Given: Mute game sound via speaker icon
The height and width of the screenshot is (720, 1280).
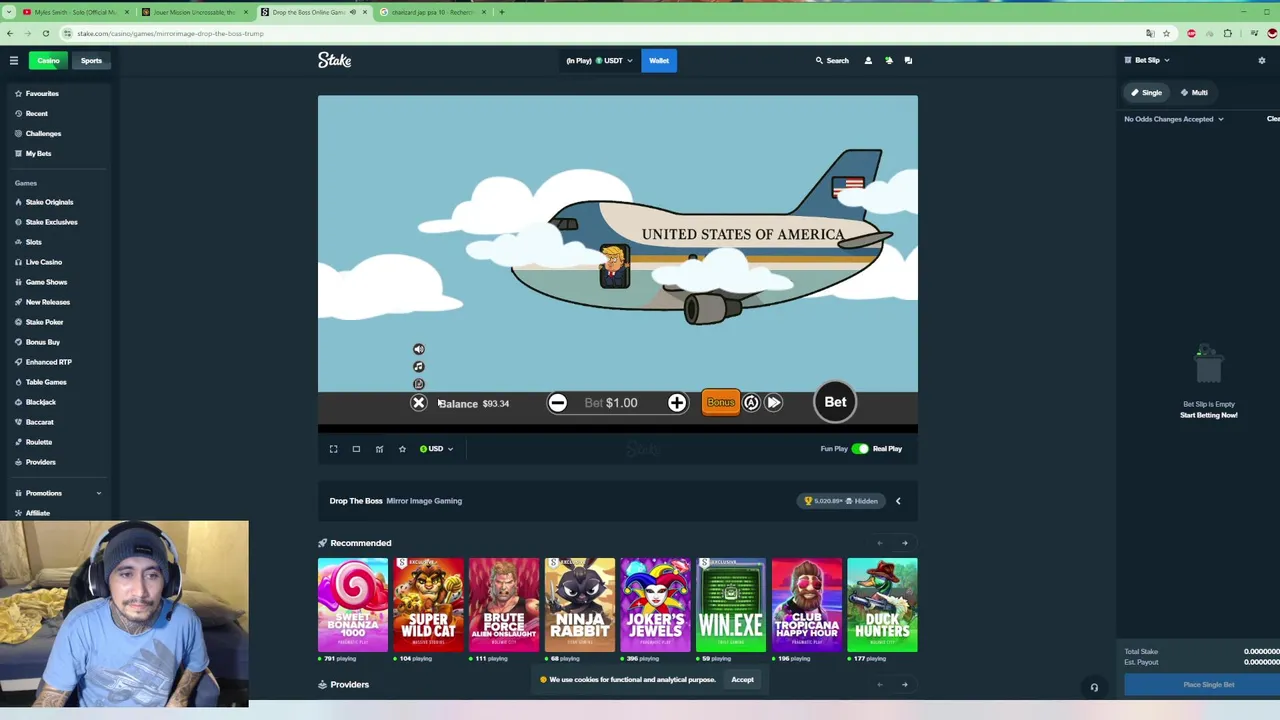Looking at the screenshot, I should point(419,349).
